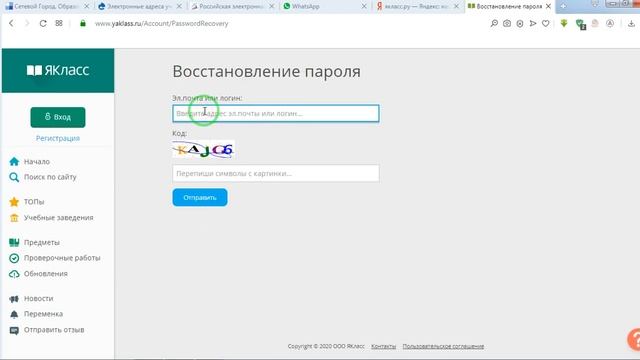Switch to the Сетевой Город tab
Image resolution: width=640 pixels, height=360 pixels.
pyautogui.click(x=47, y=7)
